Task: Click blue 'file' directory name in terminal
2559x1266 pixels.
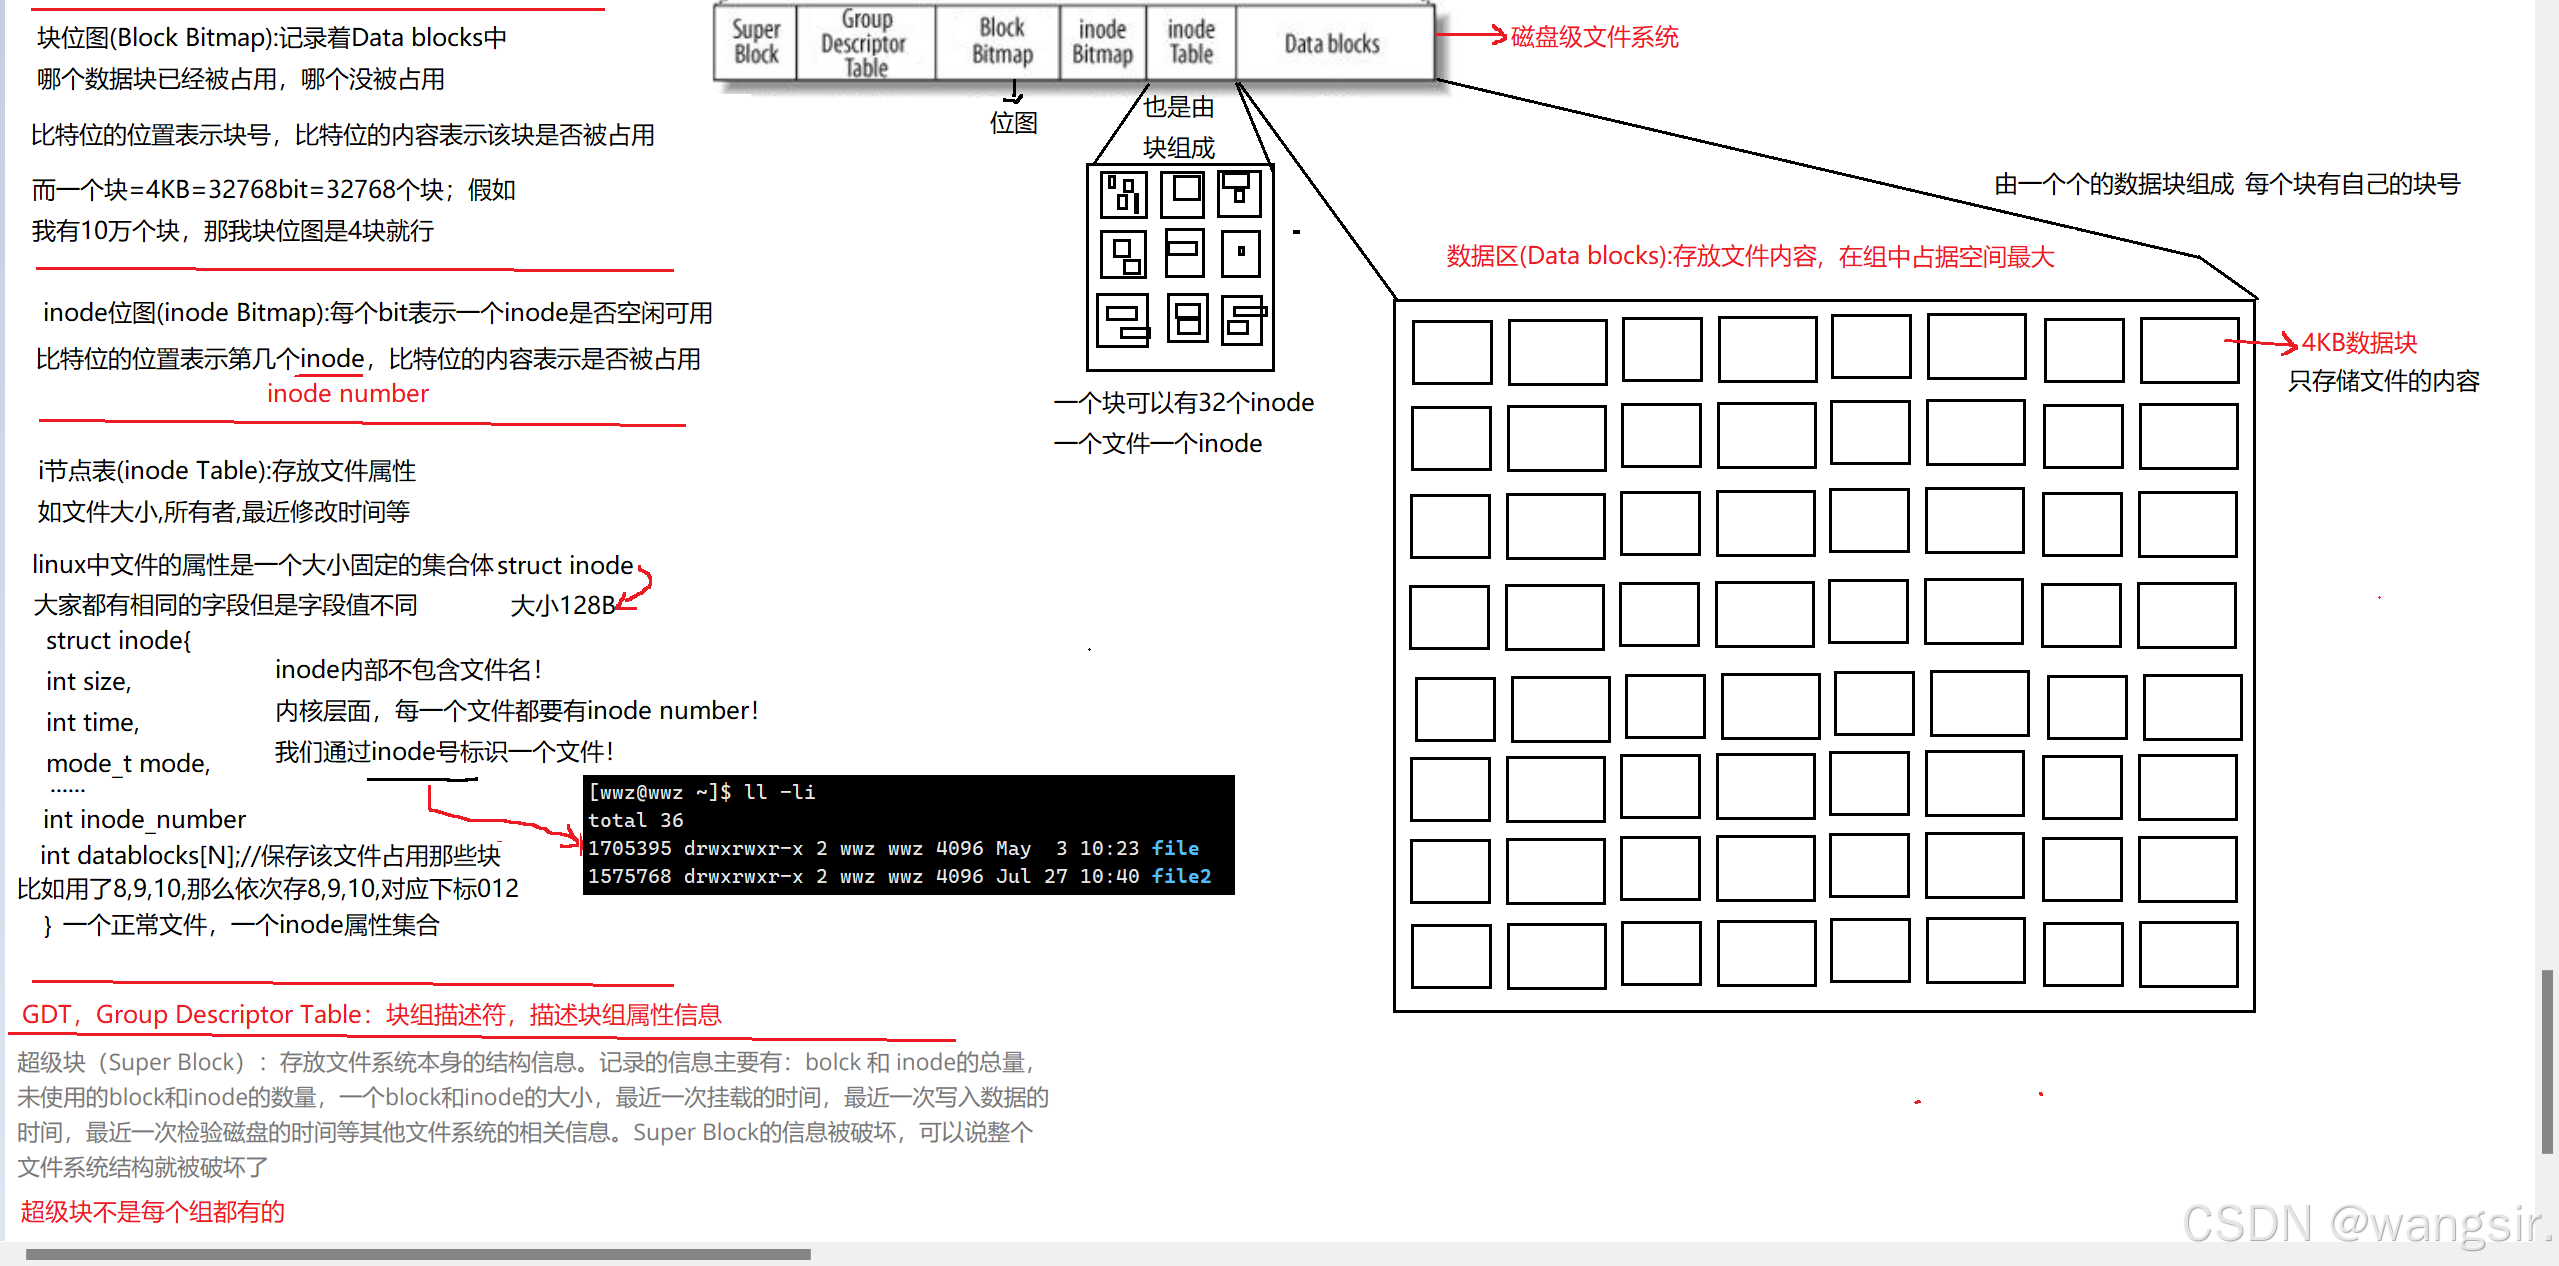Action: tap(1174, 848)
